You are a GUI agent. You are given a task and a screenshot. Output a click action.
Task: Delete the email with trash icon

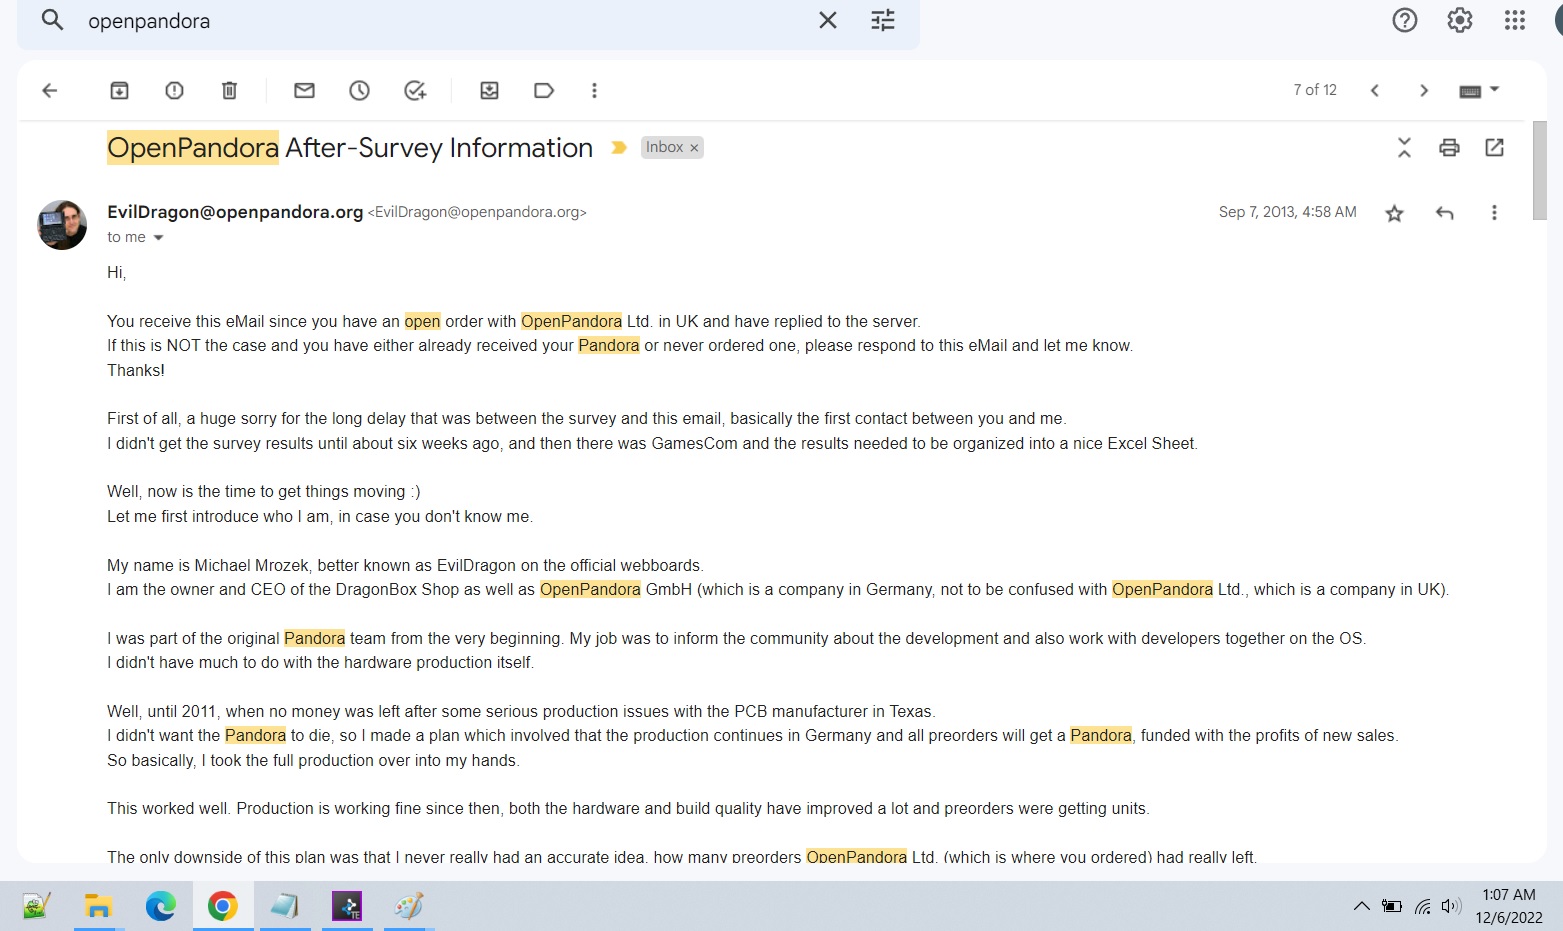point(229,91)
